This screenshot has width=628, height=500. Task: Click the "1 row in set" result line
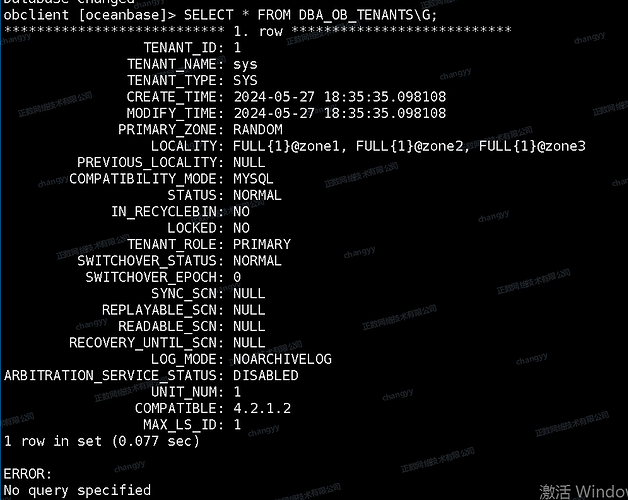[102, 441]
